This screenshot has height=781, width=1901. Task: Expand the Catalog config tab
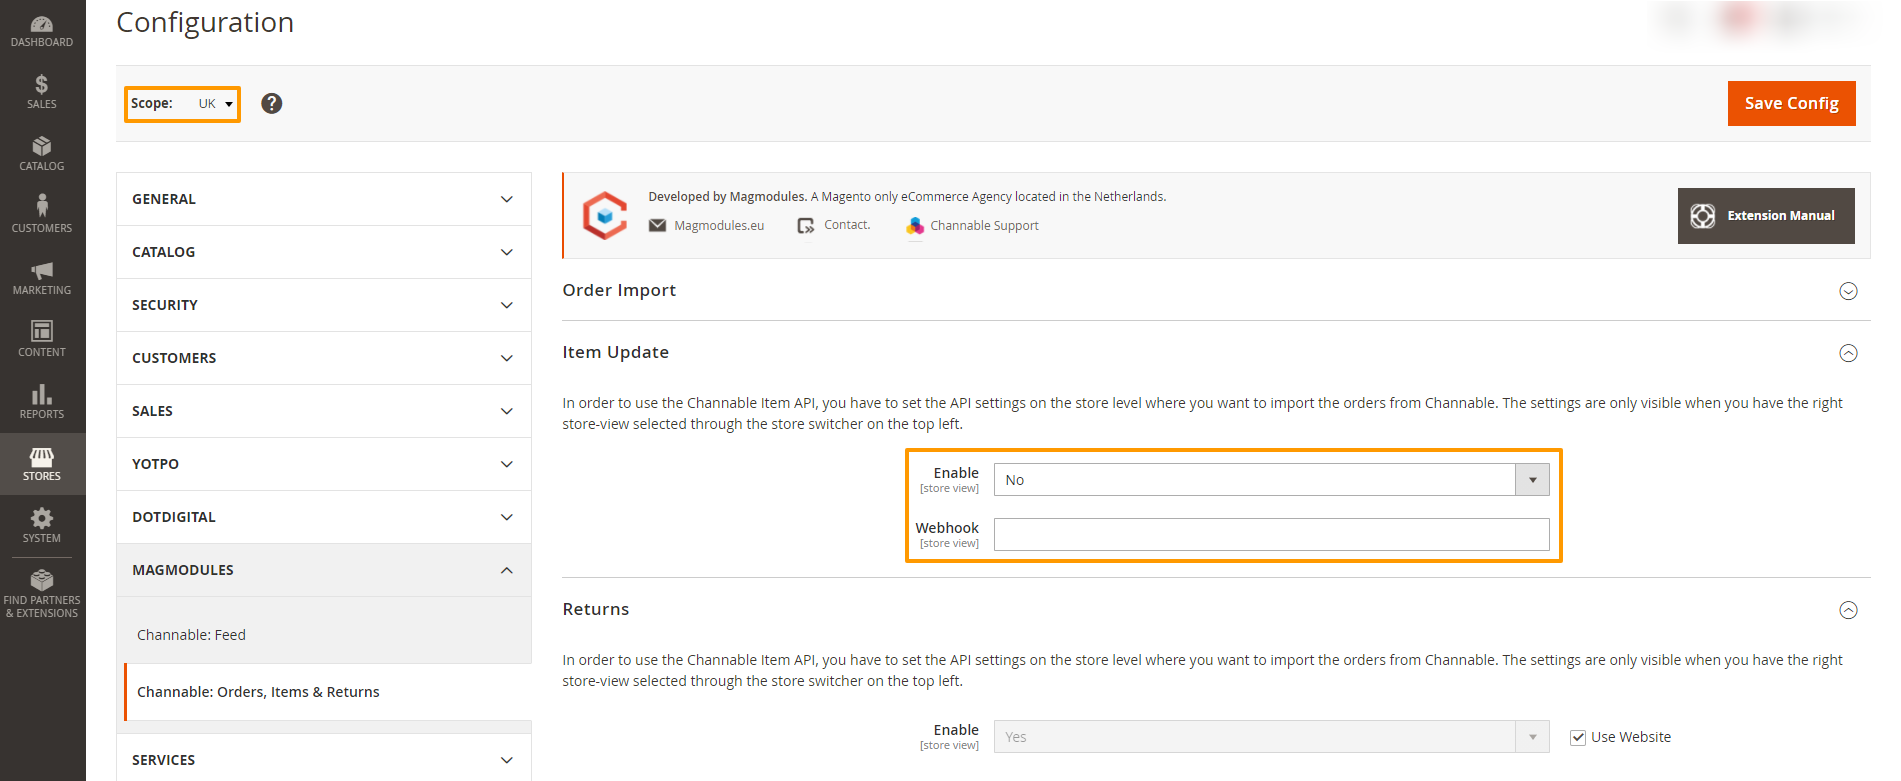[324, 252]
